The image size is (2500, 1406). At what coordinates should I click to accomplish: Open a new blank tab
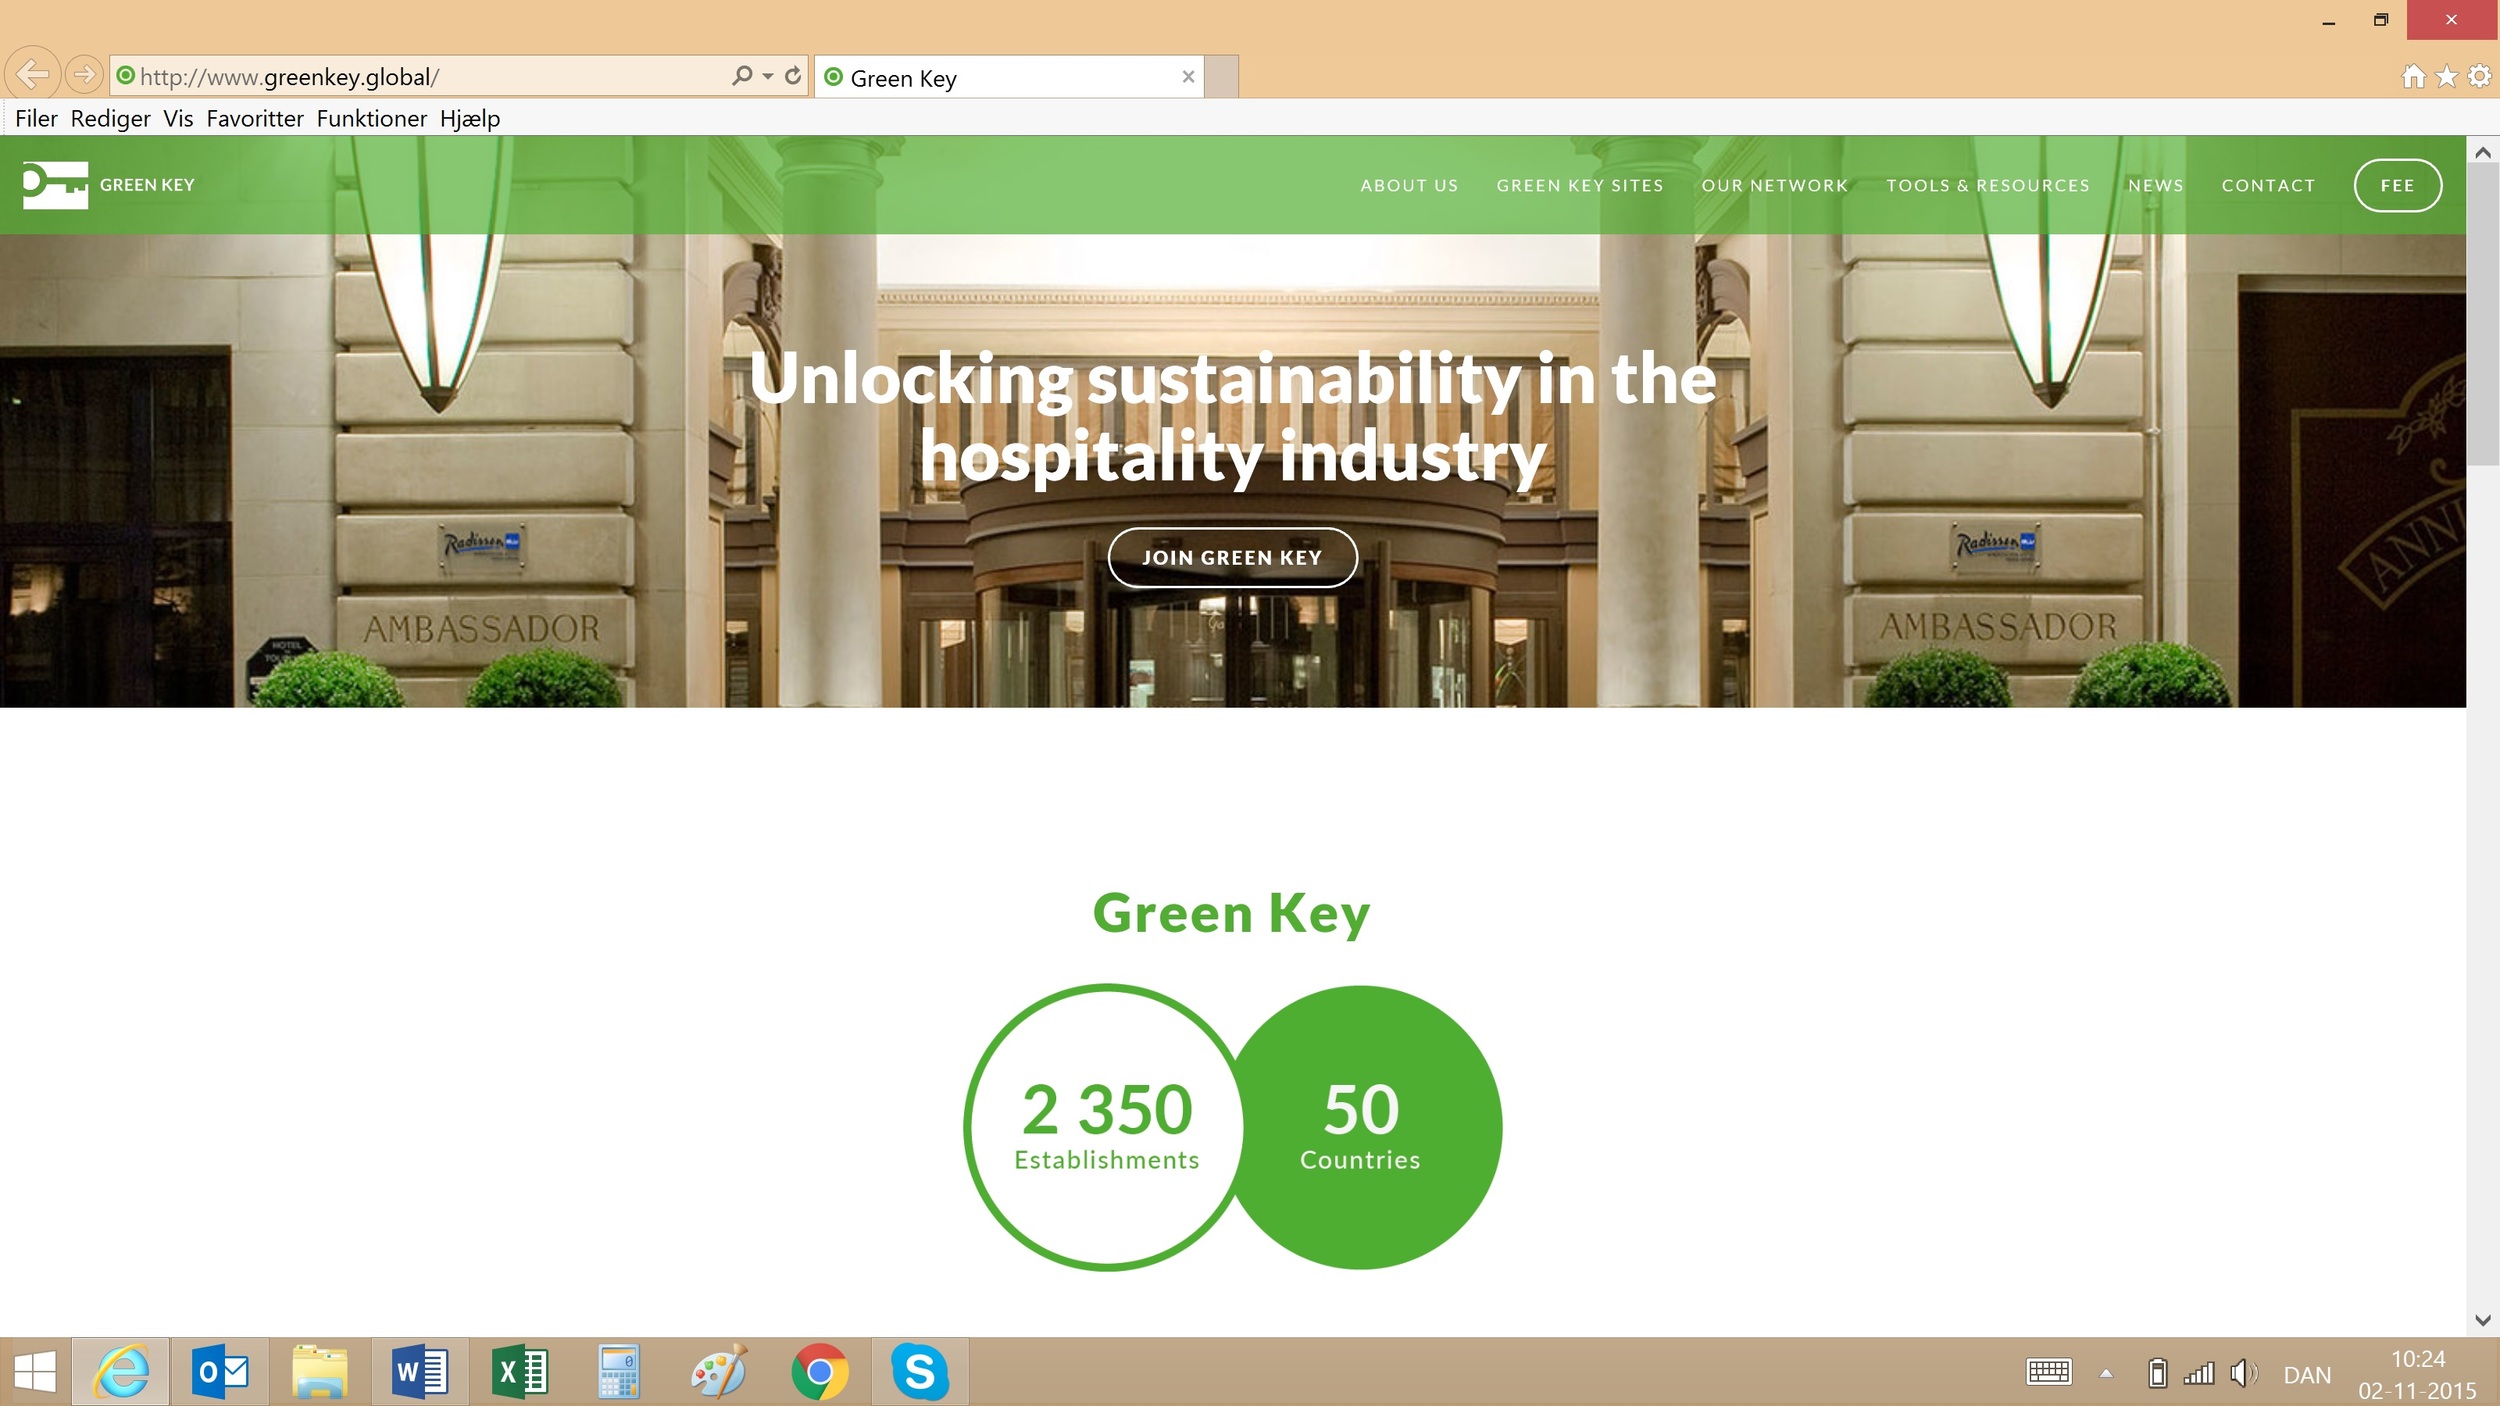1221,77
